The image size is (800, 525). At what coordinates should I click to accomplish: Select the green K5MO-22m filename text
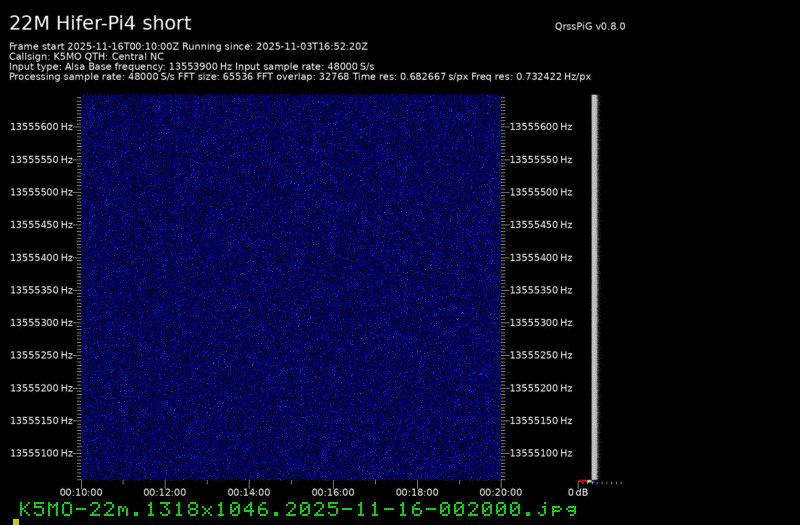(298, 509)
